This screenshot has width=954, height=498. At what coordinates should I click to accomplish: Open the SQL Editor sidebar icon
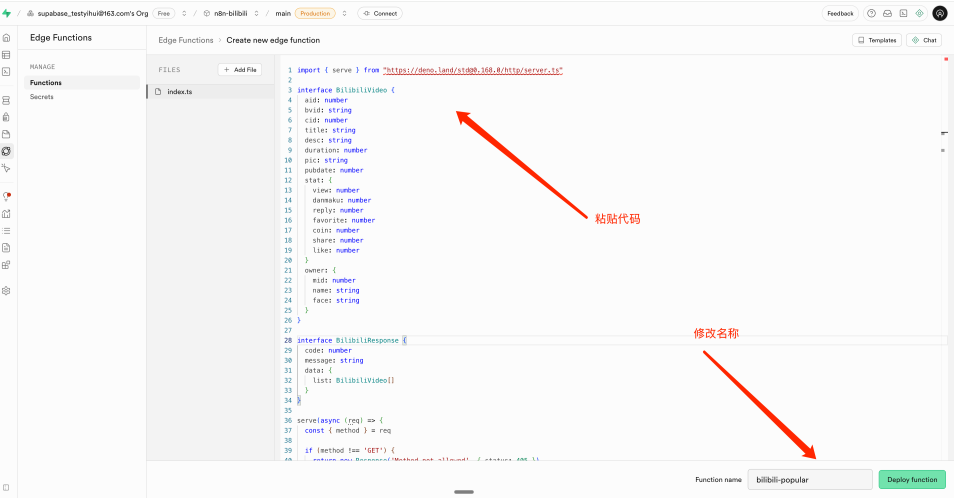pyautogui.click(x=6, y=71)
